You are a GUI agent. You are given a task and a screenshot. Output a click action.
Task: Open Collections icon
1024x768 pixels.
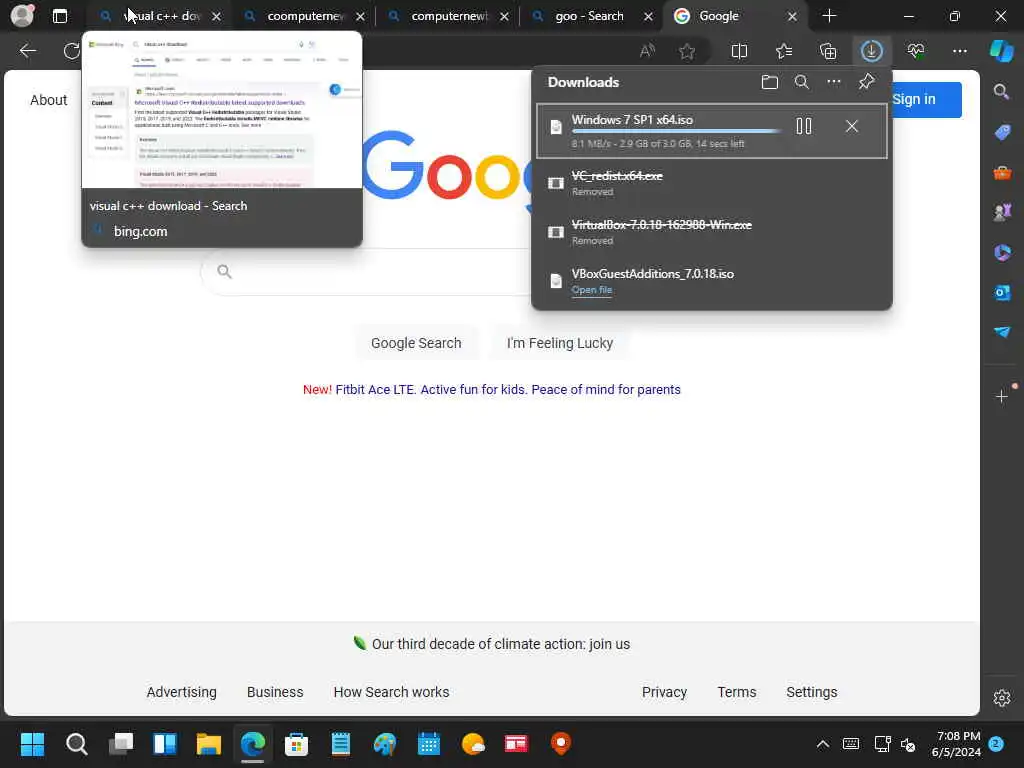828,51
